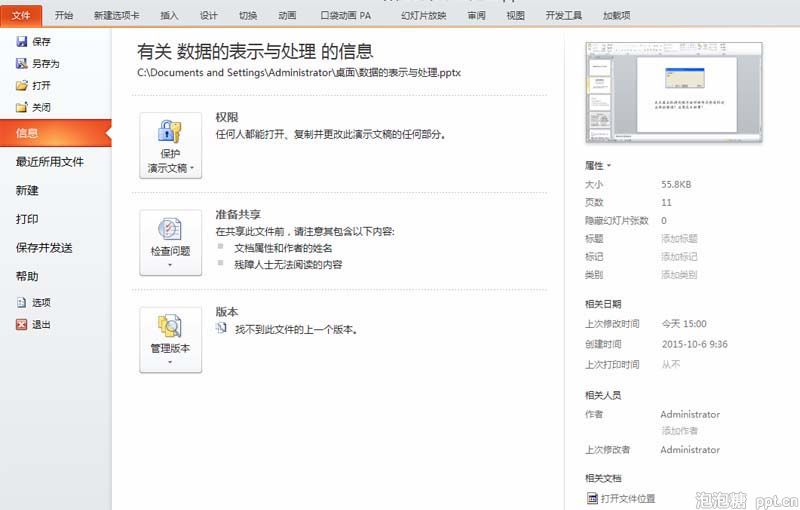The image size is (800, 510).
Task: Click the document icon under 版本
Action: pos(221,327)
